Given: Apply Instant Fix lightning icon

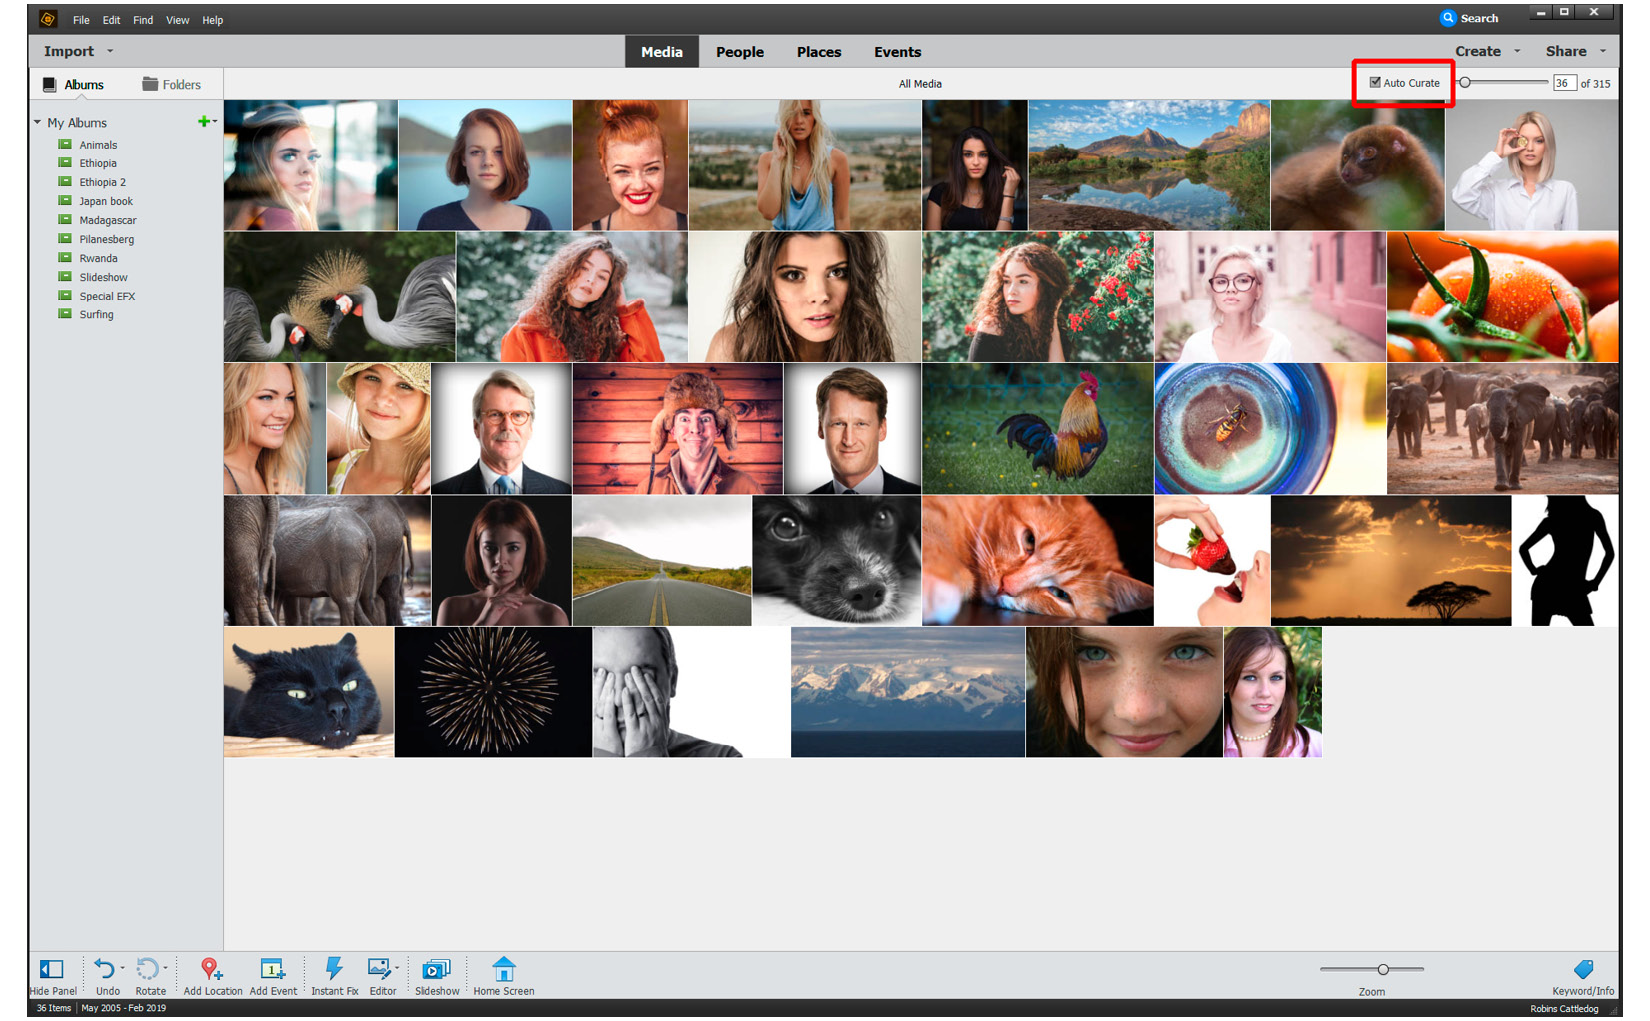Looking at the screenshot, I should point(334,968).
